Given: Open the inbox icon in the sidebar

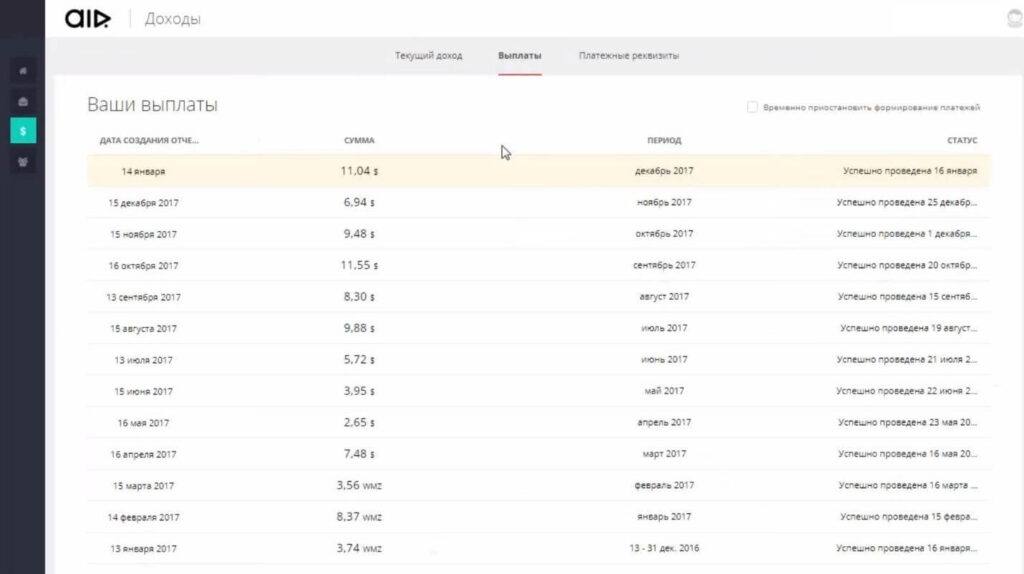Looking at the screenshot, I should coord(22,101).
